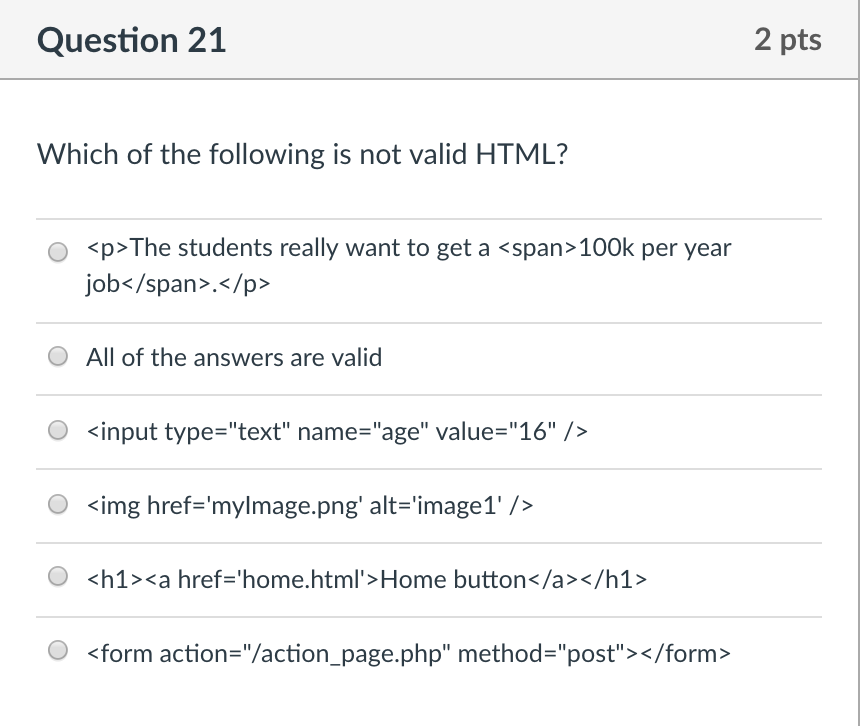Click the first answer row area
This screenshot has width=862, height=726.
click(x=430, y=265)
